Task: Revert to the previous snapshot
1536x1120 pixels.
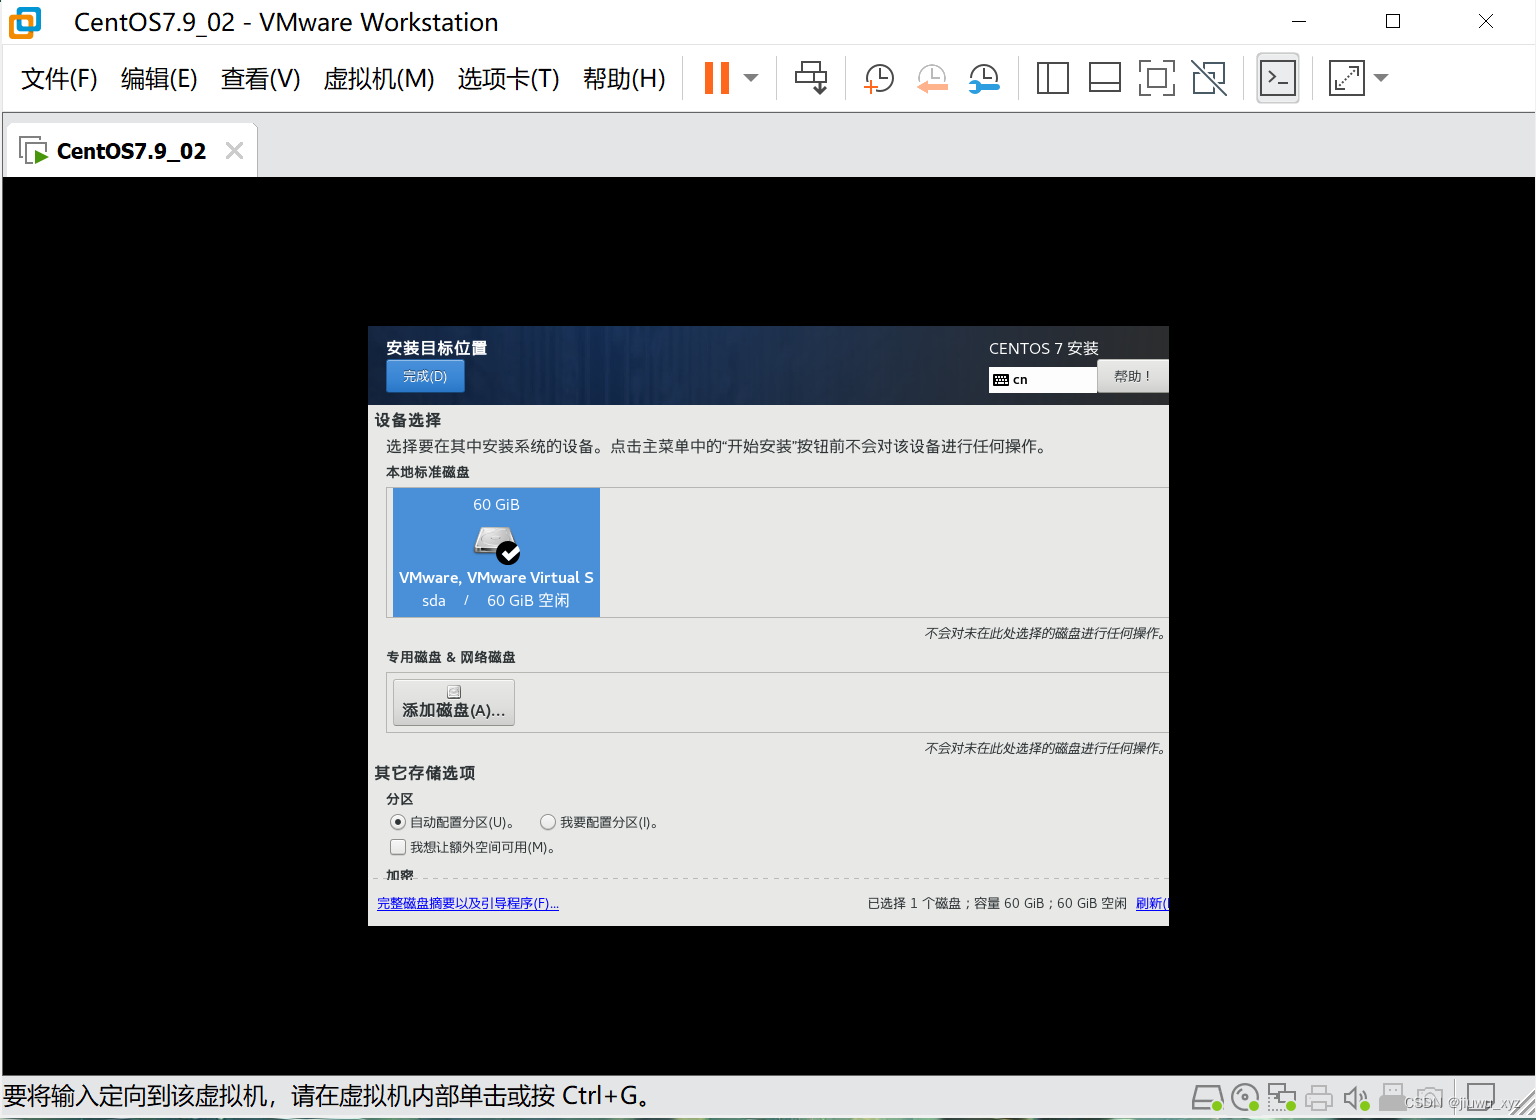Action: pos(932,78)
